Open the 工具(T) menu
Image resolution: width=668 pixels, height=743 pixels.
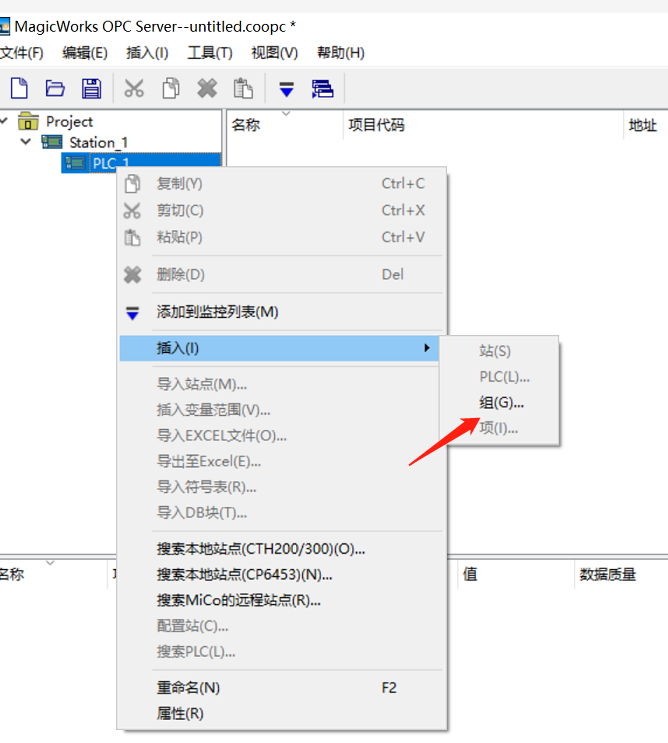pos(210,53)
